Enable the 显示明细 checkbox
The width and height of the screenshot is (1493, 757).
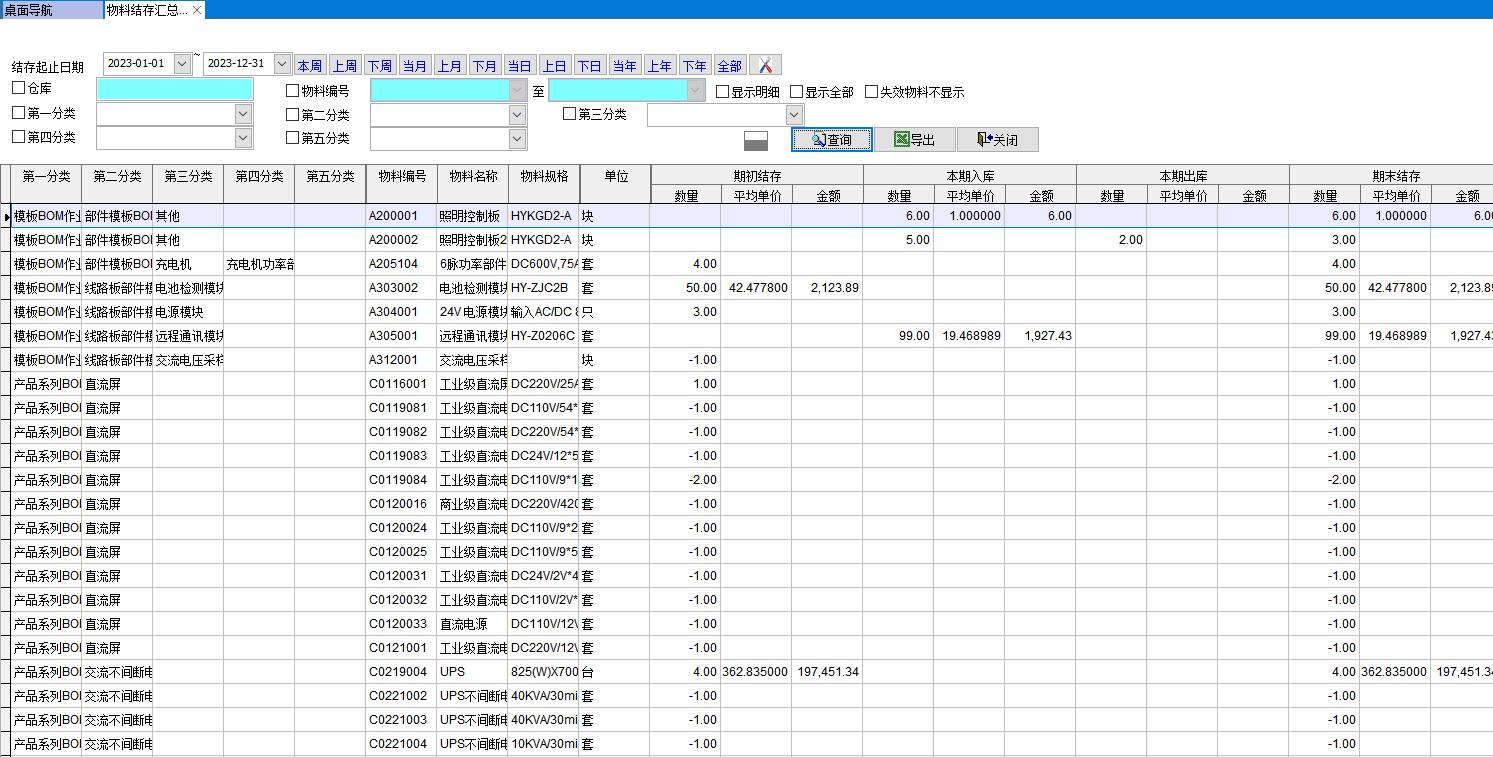(722, 90)
